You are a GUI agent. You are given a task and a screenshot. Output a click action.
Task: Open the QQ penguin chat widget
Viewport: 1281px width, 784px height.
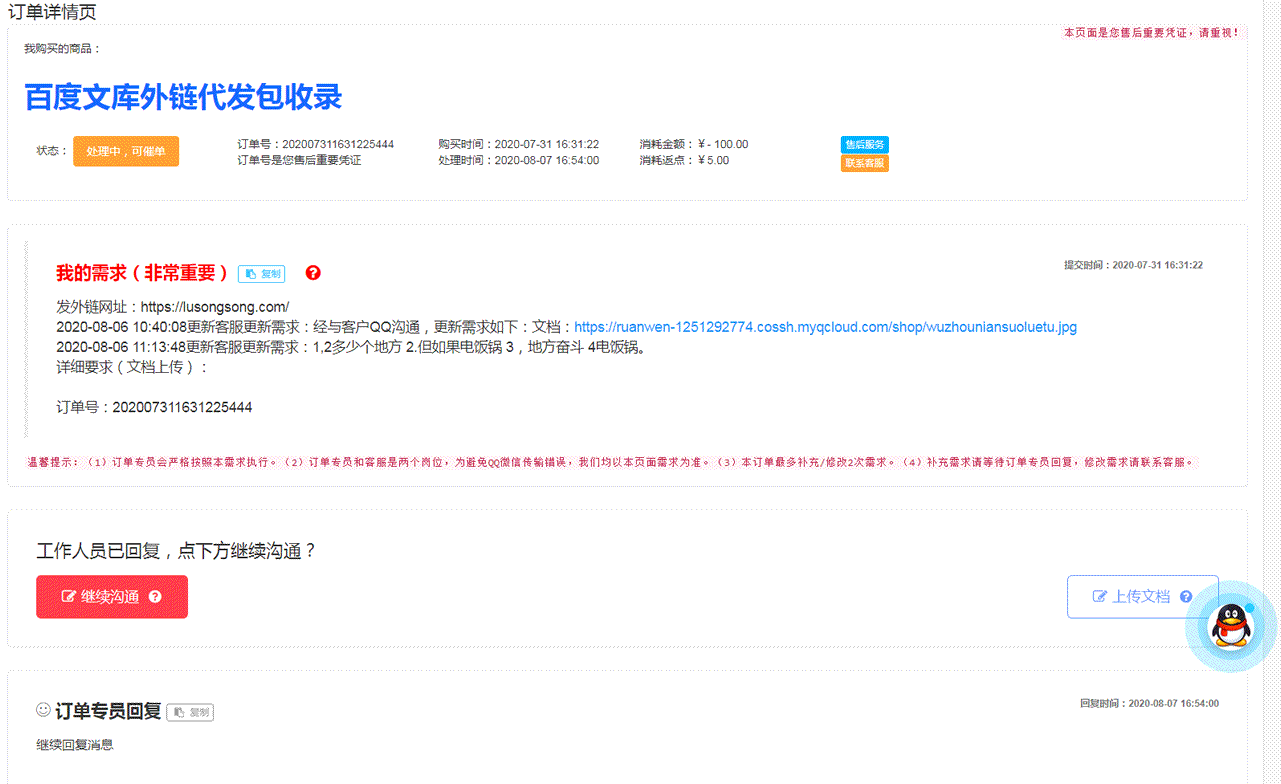click(1230, 626)
